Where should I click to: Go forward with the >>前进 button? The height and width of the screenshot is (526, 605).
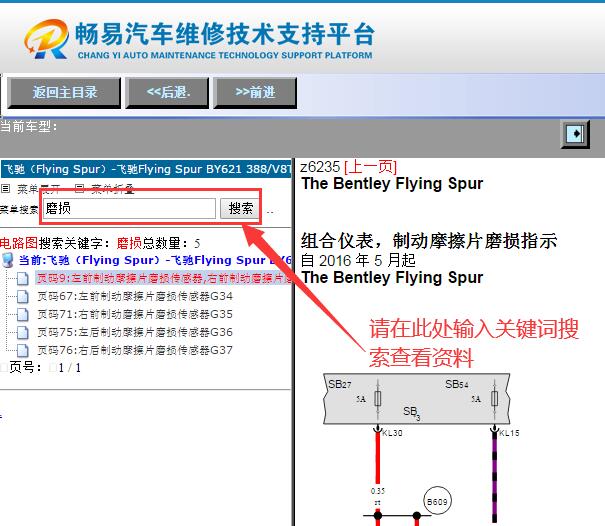(255, 93)
